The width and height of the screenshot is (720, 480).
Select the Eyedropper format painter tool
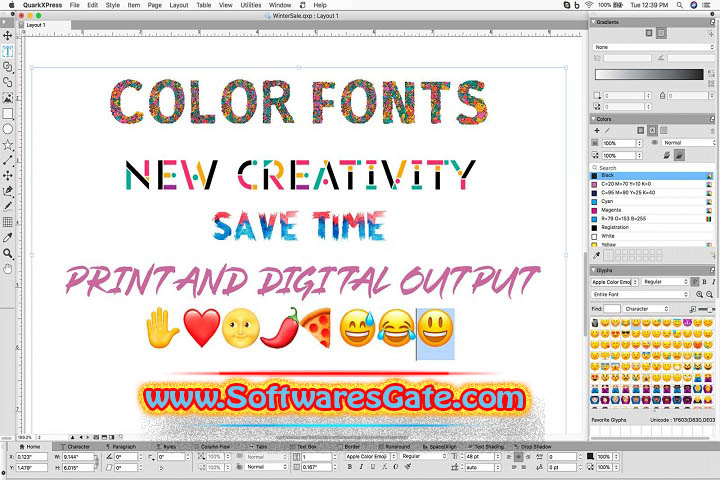(7, 237)
